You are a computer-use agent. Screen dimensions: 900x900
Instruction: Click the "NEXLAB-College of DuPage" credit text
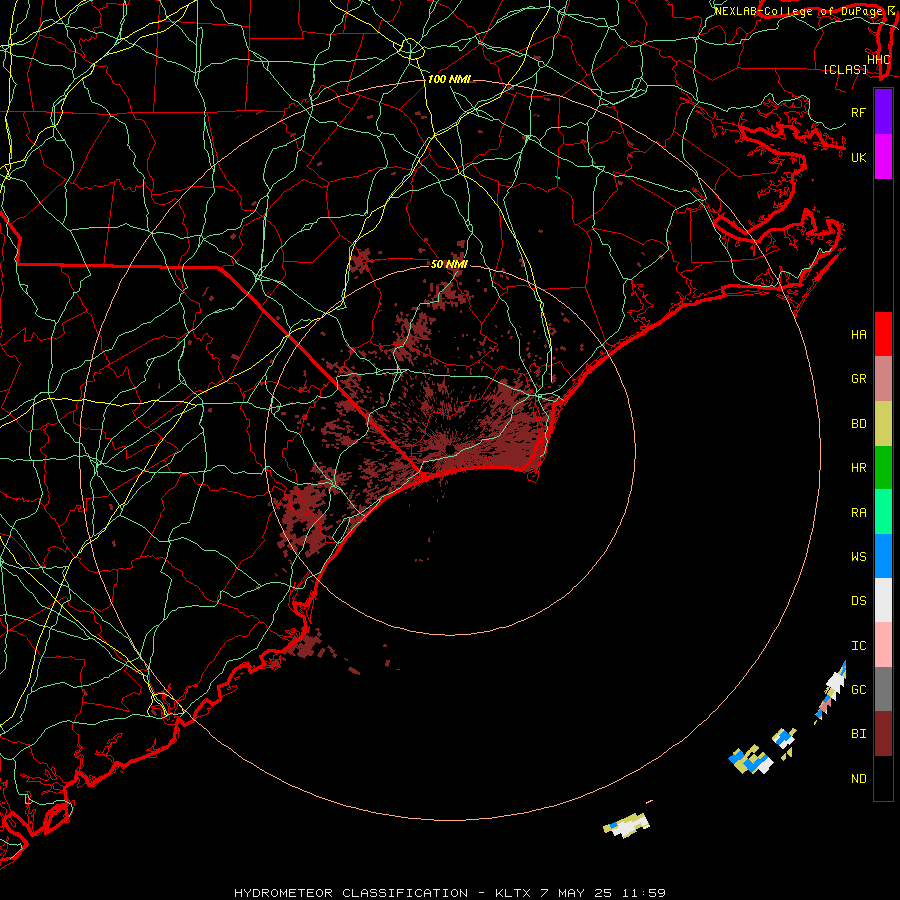point(797,11)
